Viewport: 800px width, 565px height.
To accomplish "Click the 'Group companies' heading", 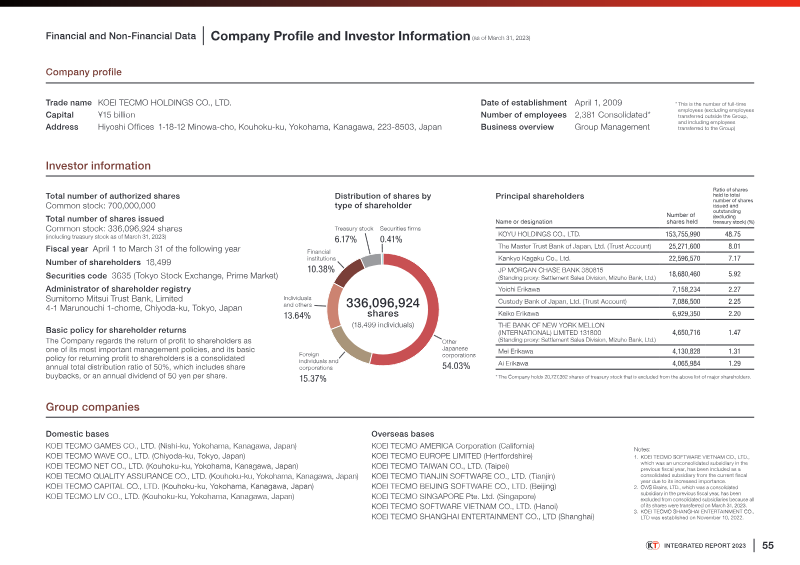I will pos(92,407).
